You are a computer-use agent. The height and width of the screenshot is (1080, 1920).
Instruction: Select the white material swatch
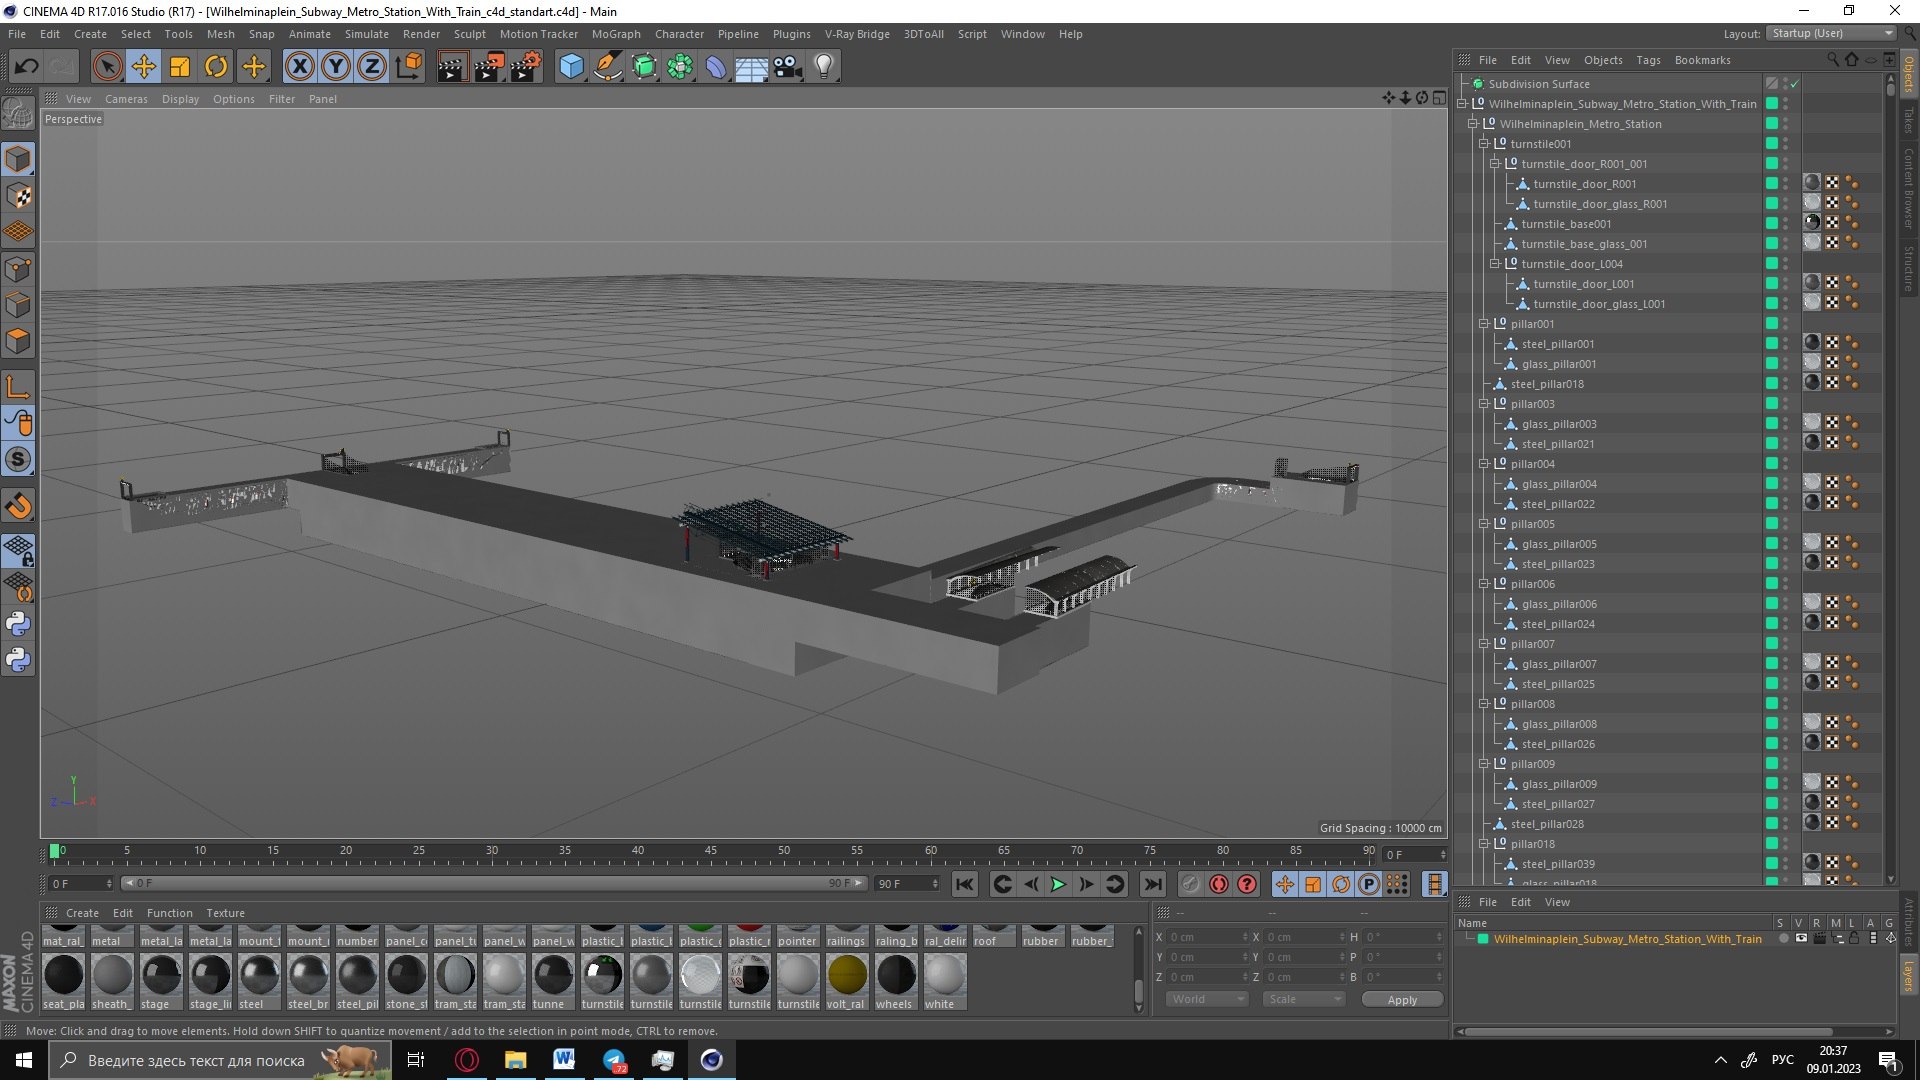click(944, 982)
